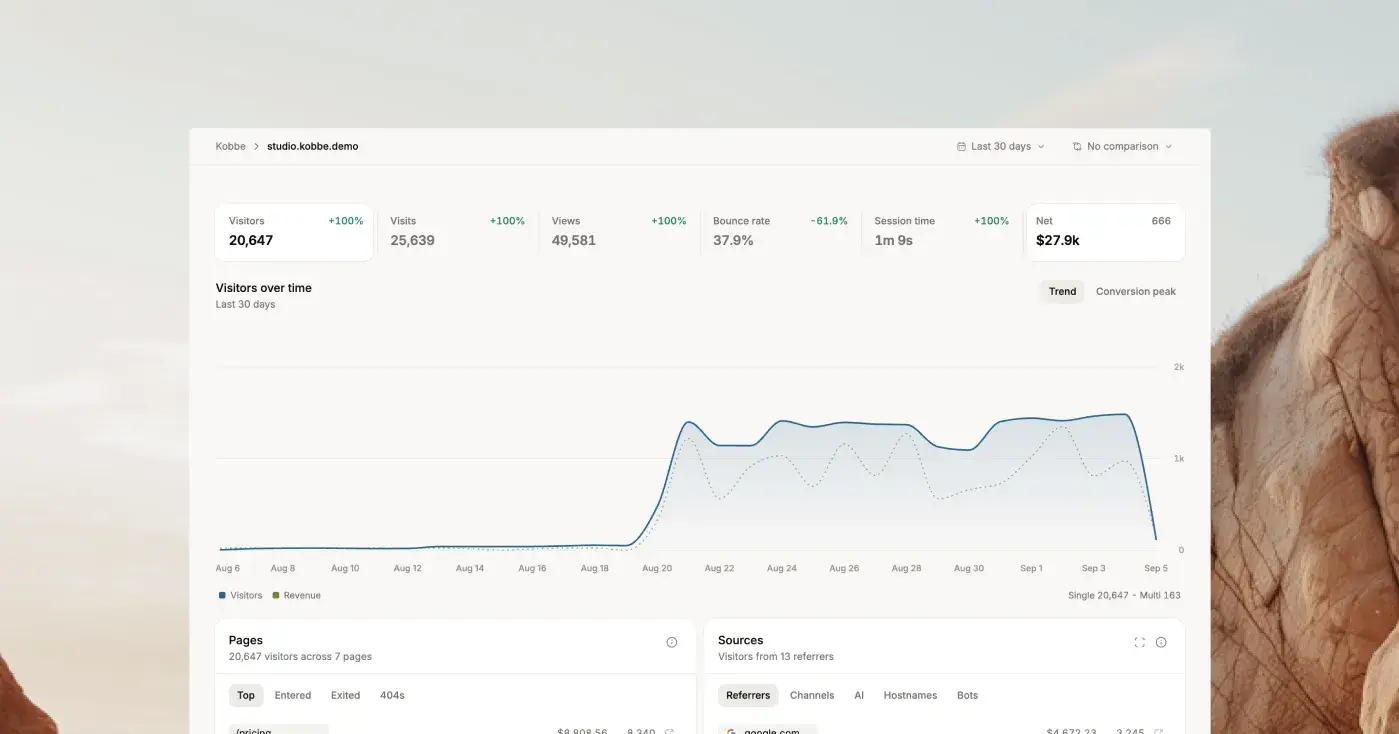This screenshot has height=734, width=1399.
Task: Switch to the Entered pages tab
Action: [x=293, y=695]
